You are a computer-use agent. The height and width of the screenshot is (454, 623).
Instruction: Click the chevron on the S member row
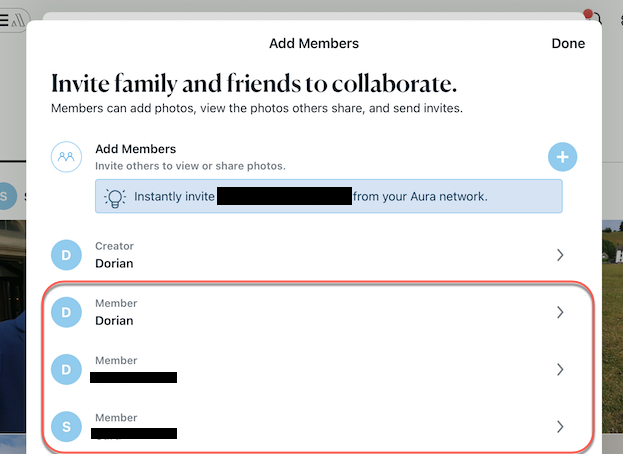560,427
